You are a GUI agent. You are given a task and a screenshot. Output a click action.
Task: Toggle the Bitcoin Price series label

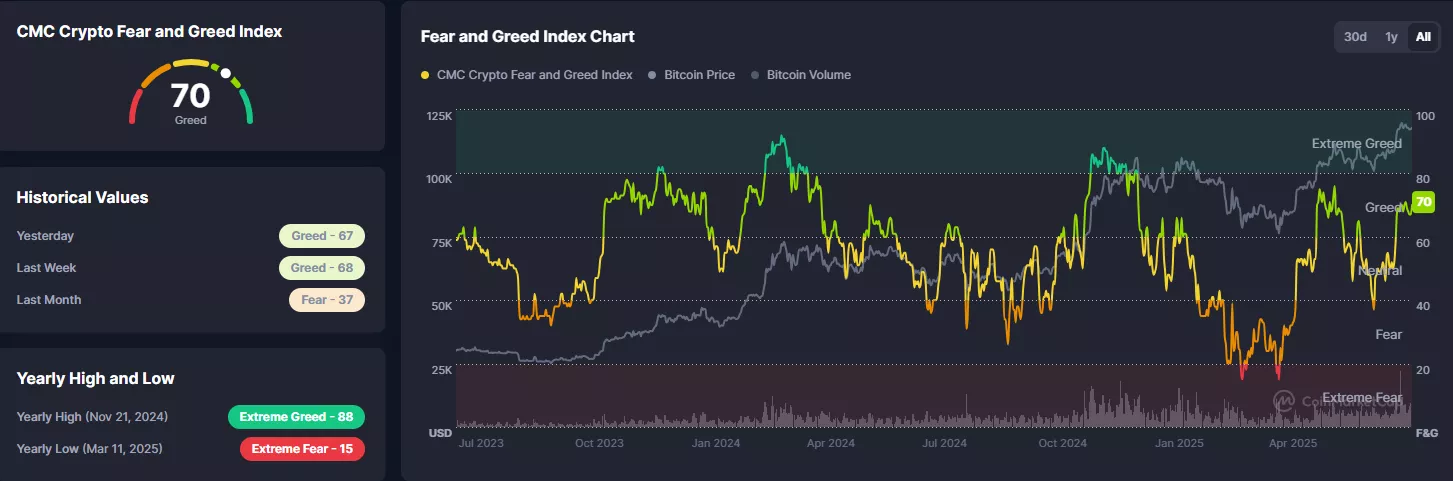pos(699,75)
